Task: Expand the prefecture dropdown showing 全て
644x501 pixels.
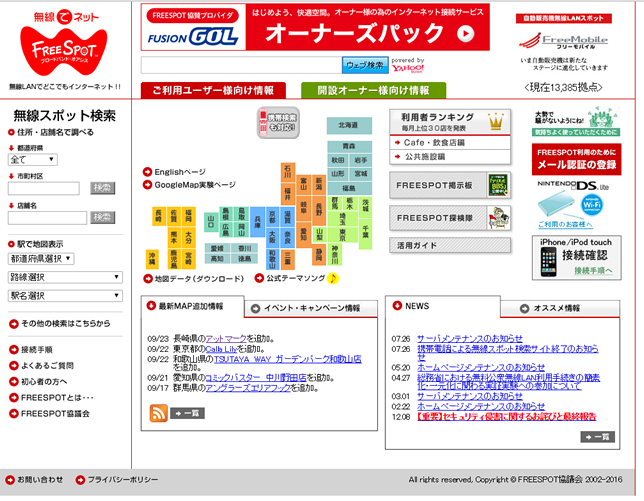Action: point(32,159)
